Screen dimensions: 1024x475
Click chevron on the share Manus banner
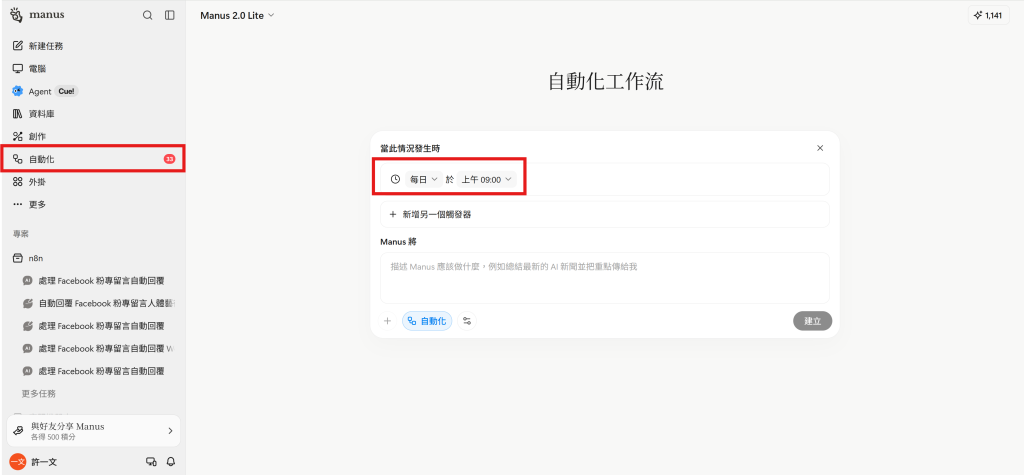click(170, 431)
